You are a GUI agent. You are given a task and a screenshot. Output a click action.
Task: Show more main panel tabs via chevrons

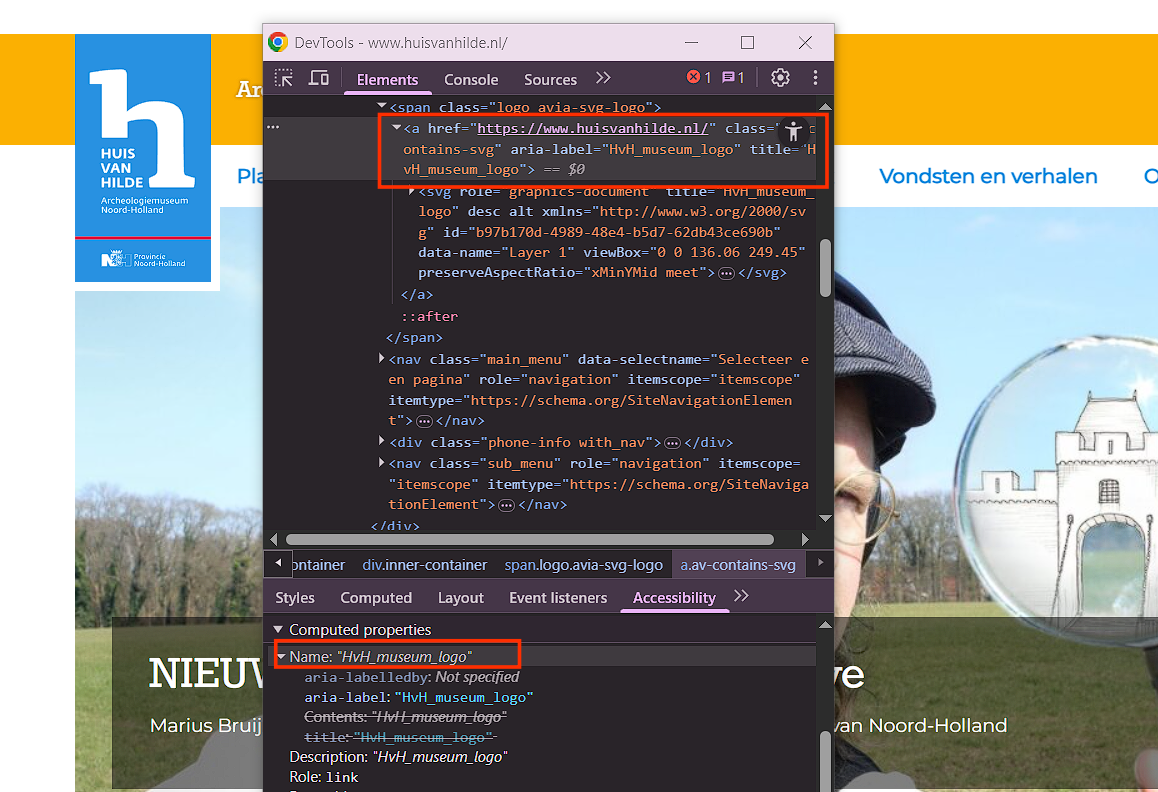click(x=603, y=78)
